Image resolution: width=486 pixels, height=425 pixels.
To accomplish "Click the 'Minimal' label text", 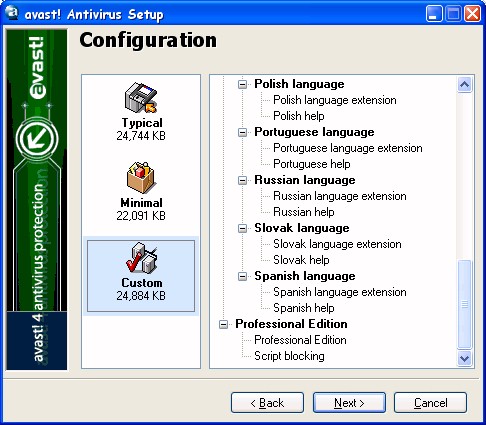I will tap(141, 203).
